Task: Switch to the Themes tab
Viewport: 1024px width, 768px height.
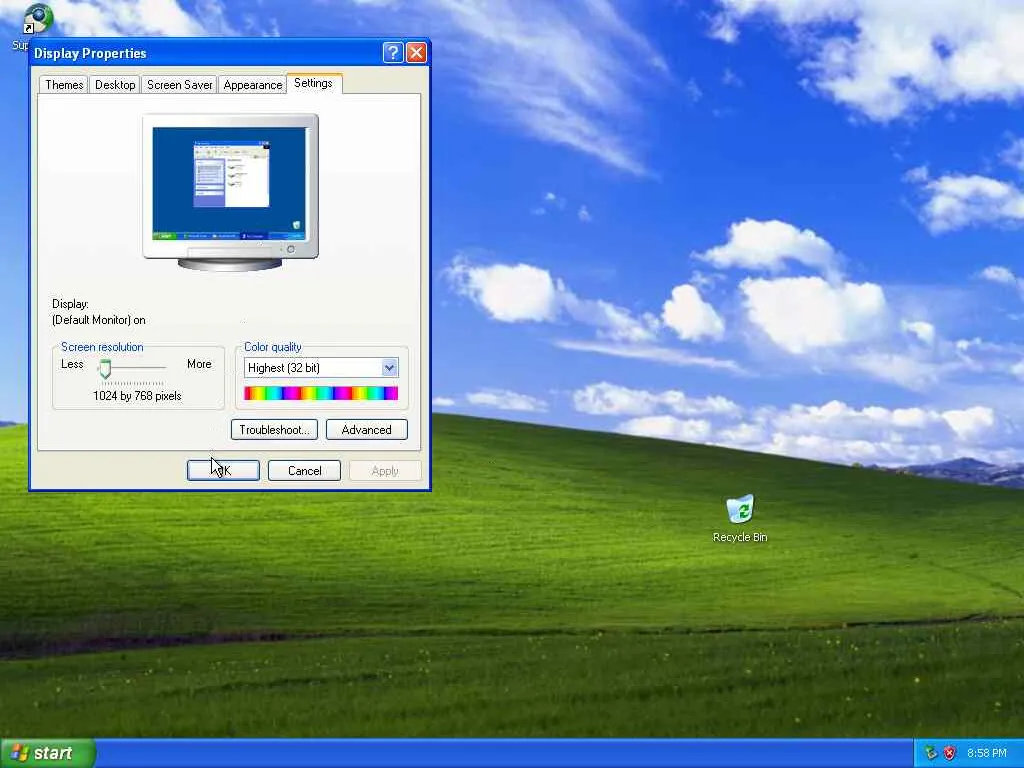Action: pyautogui.click(x=64, y=85)
